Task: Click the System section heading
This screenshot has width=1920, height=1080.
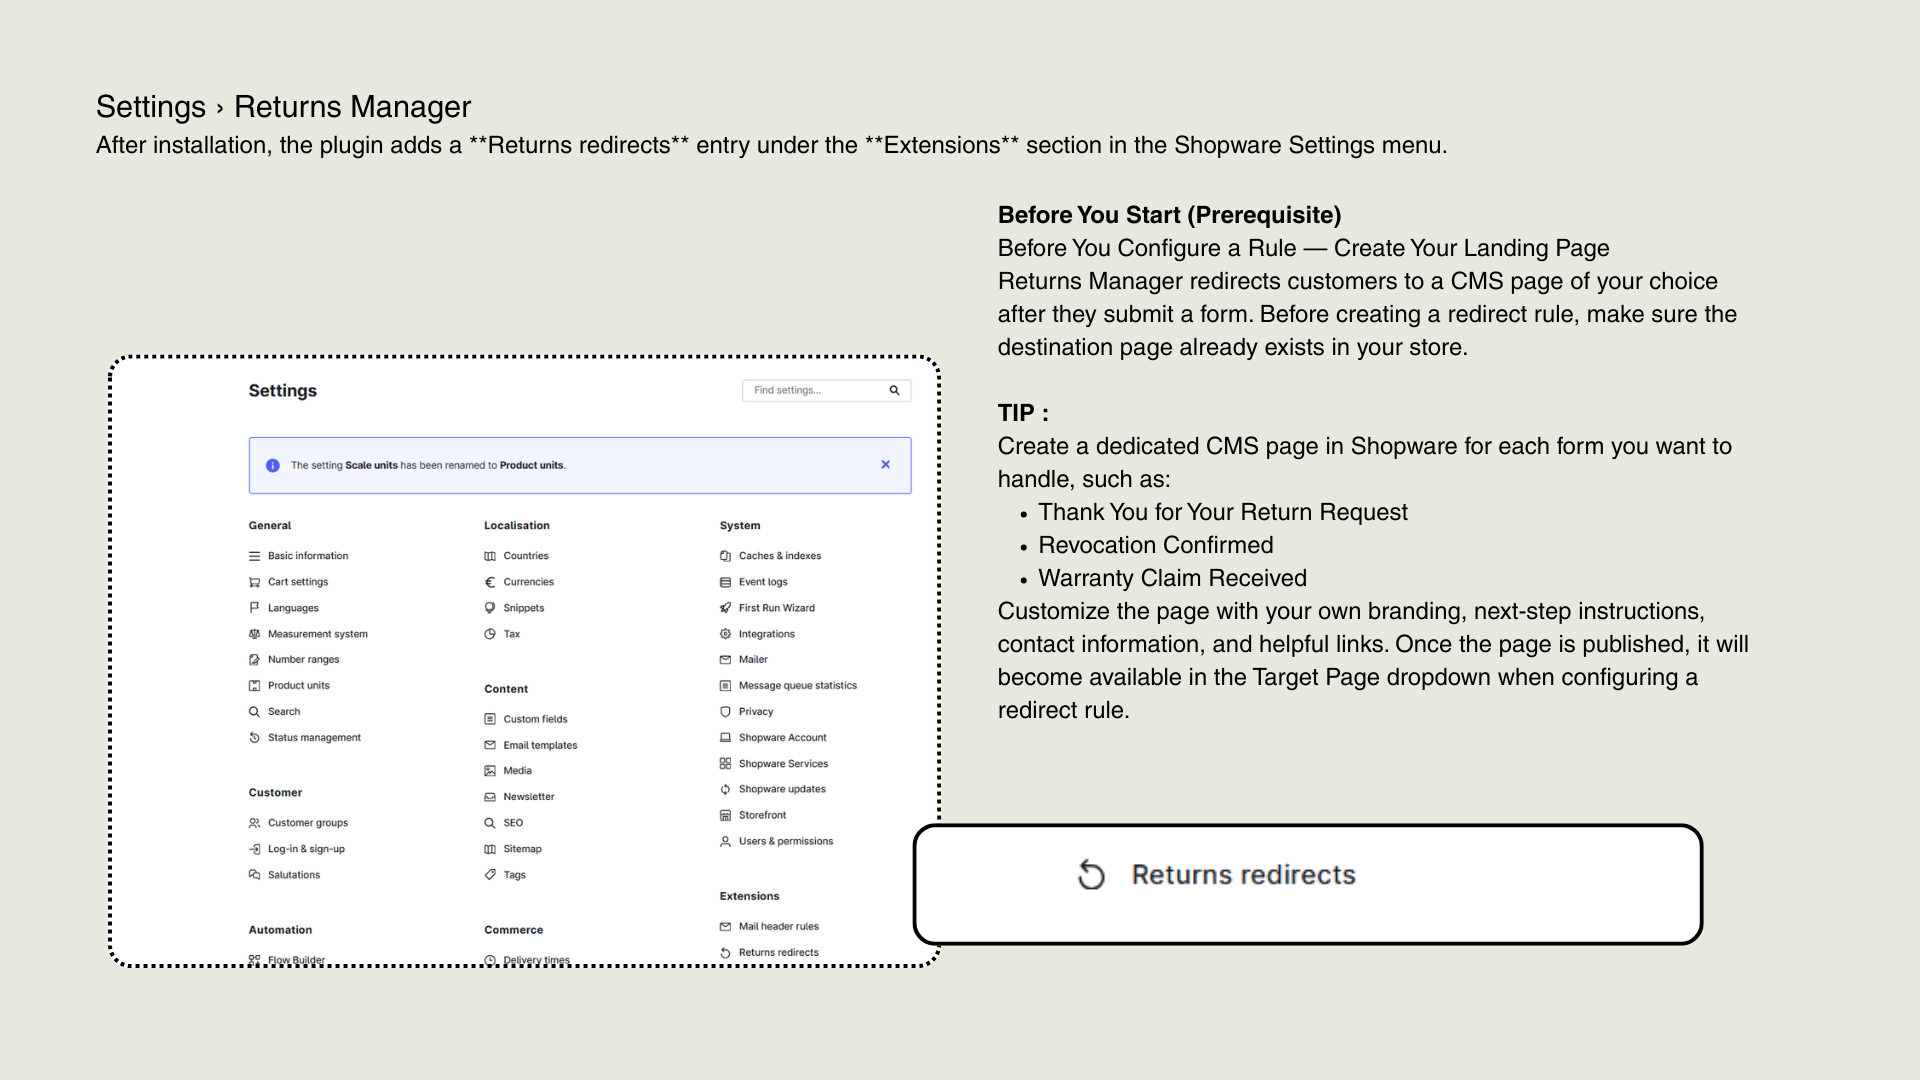Action: point(740,526)
